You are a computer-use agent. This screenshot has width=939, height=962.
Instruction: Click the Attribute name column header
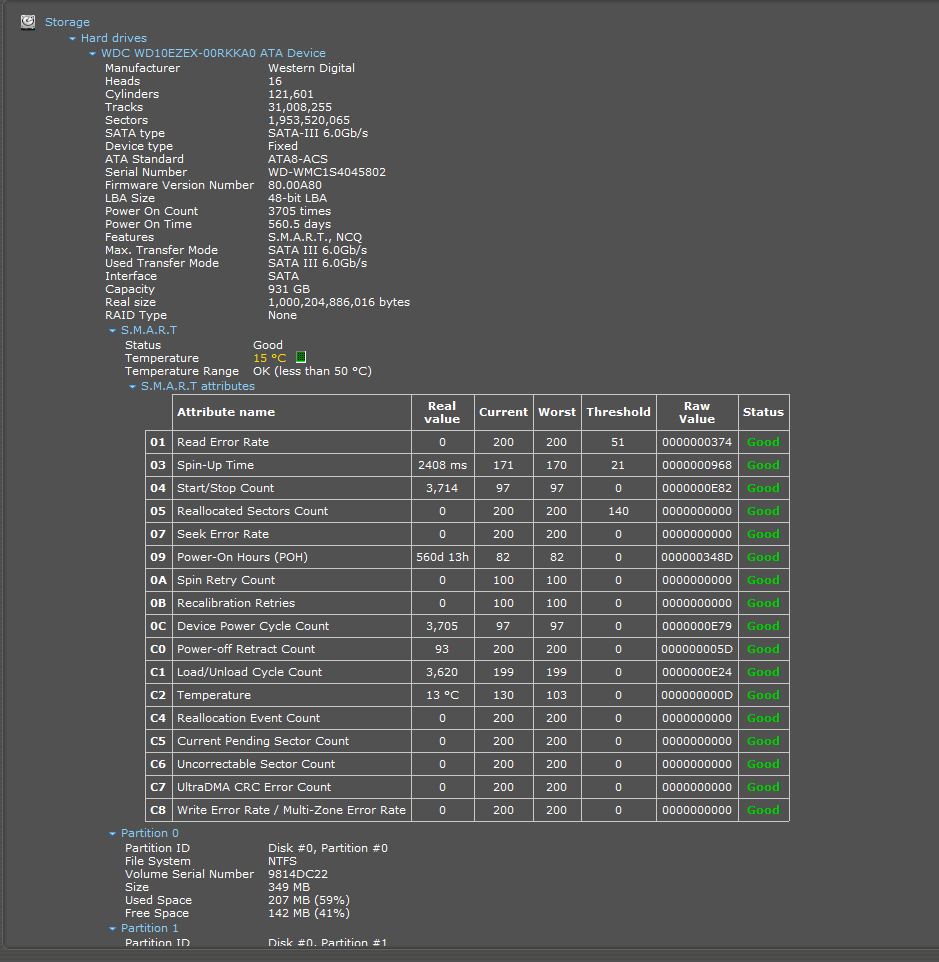coord(225,412)
